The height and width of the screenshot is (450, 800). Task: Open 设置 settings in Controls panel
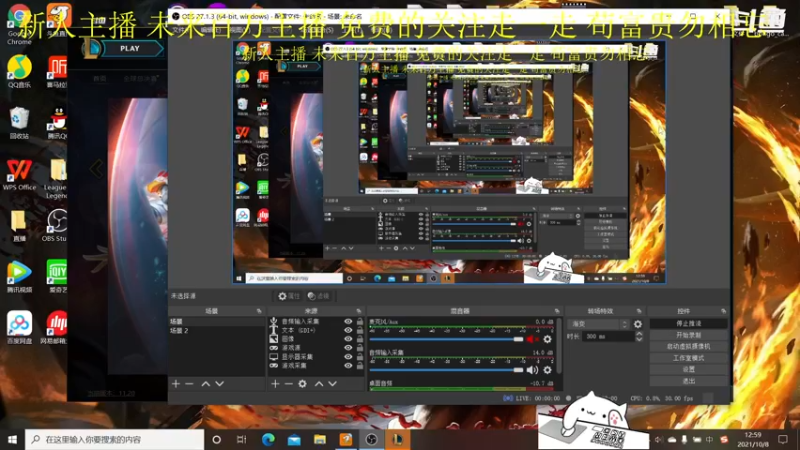688,369
